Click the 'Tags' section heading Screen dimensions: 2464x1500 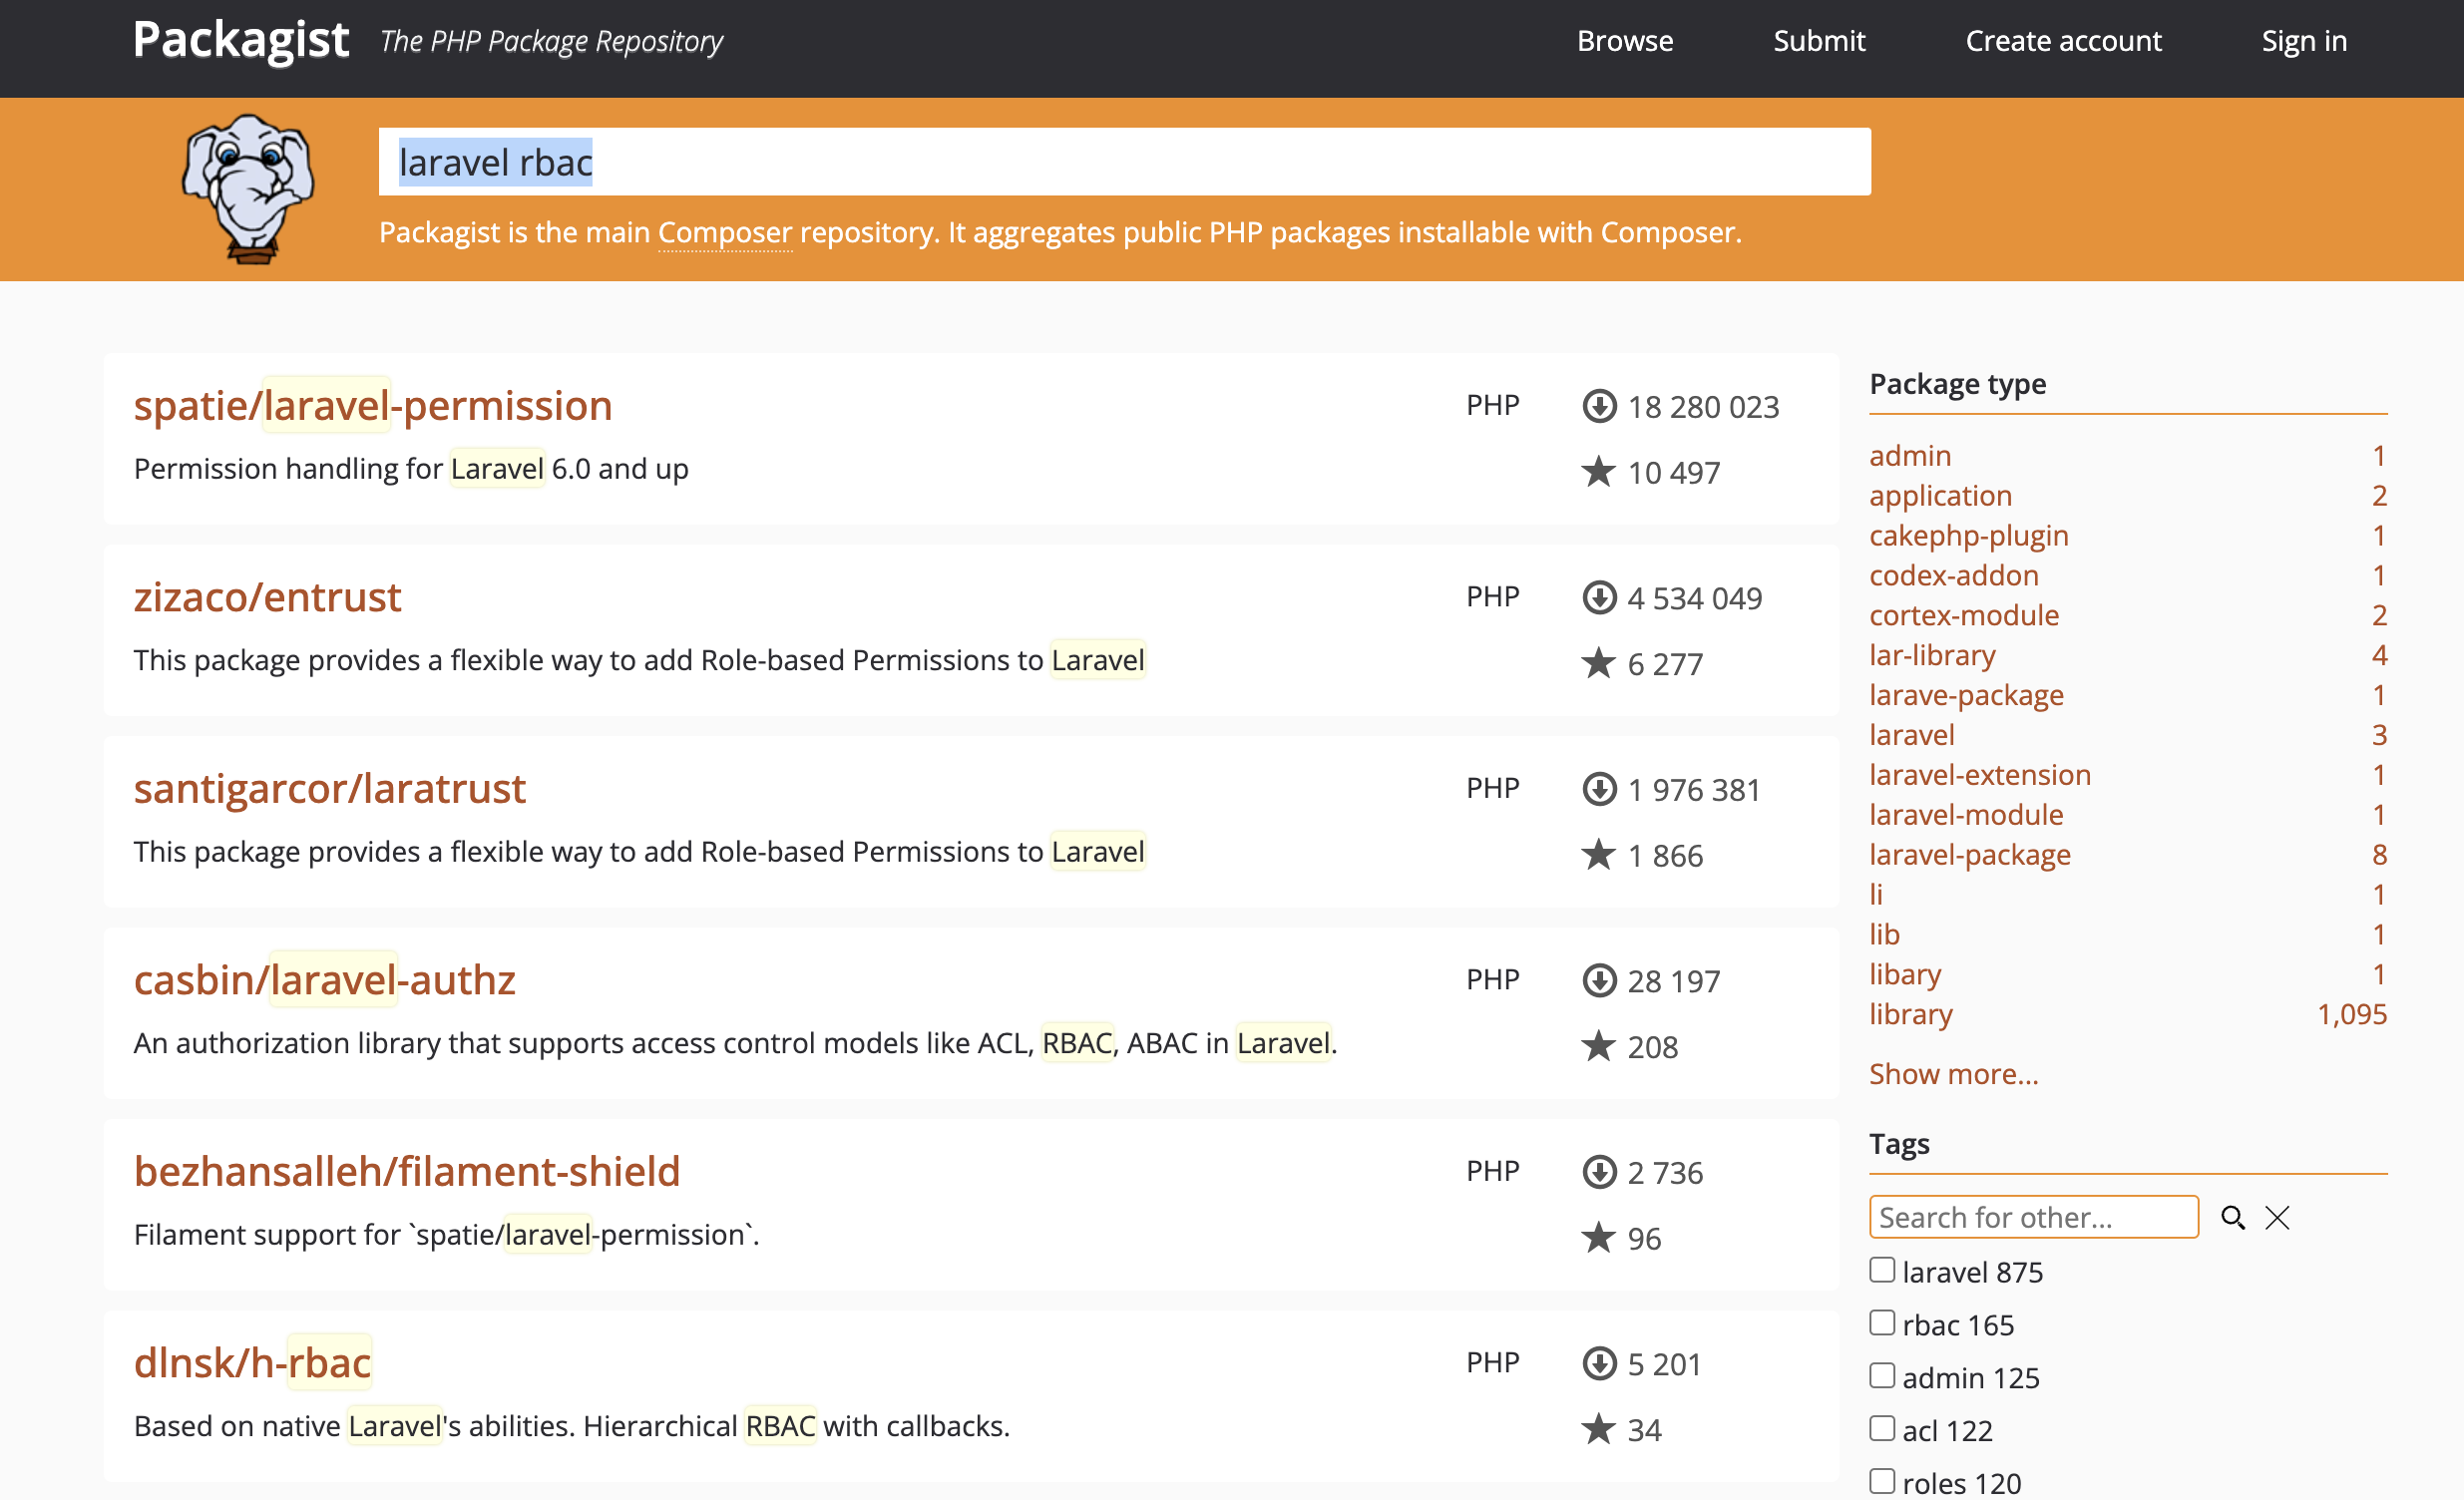[x=1898, y=1143]
